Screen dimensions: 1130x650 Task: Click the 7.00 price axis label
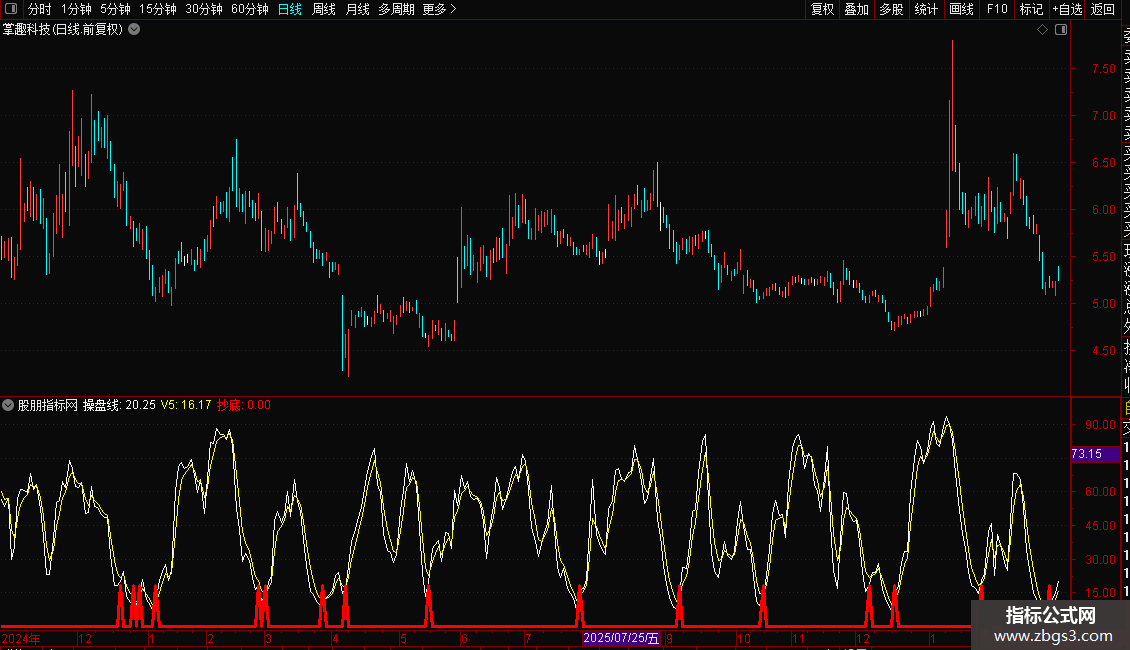(x=1103, y=115)
